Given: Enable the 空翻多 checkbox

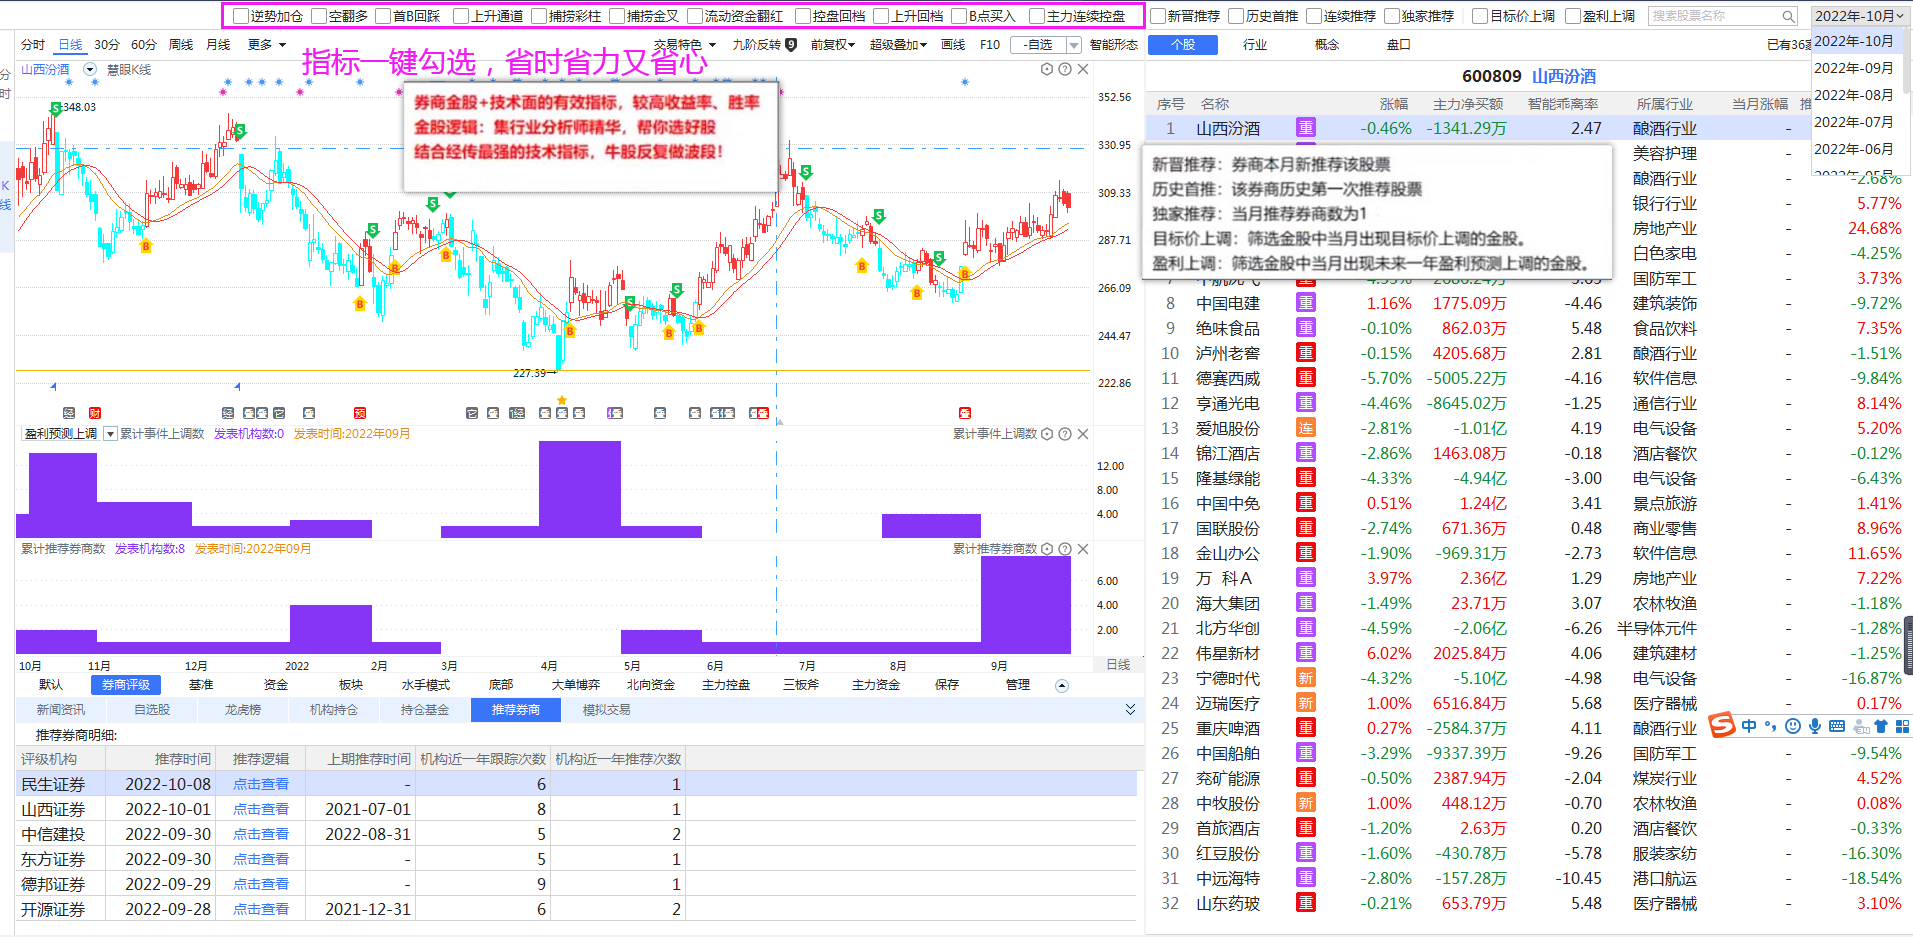Looking at the screenshot, I should pos(319,16).
